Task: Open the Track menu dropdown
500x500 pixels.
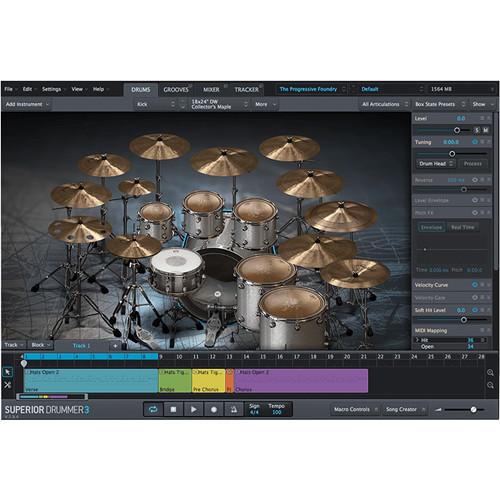Action: pyautogui.click(x=14, y=345)
